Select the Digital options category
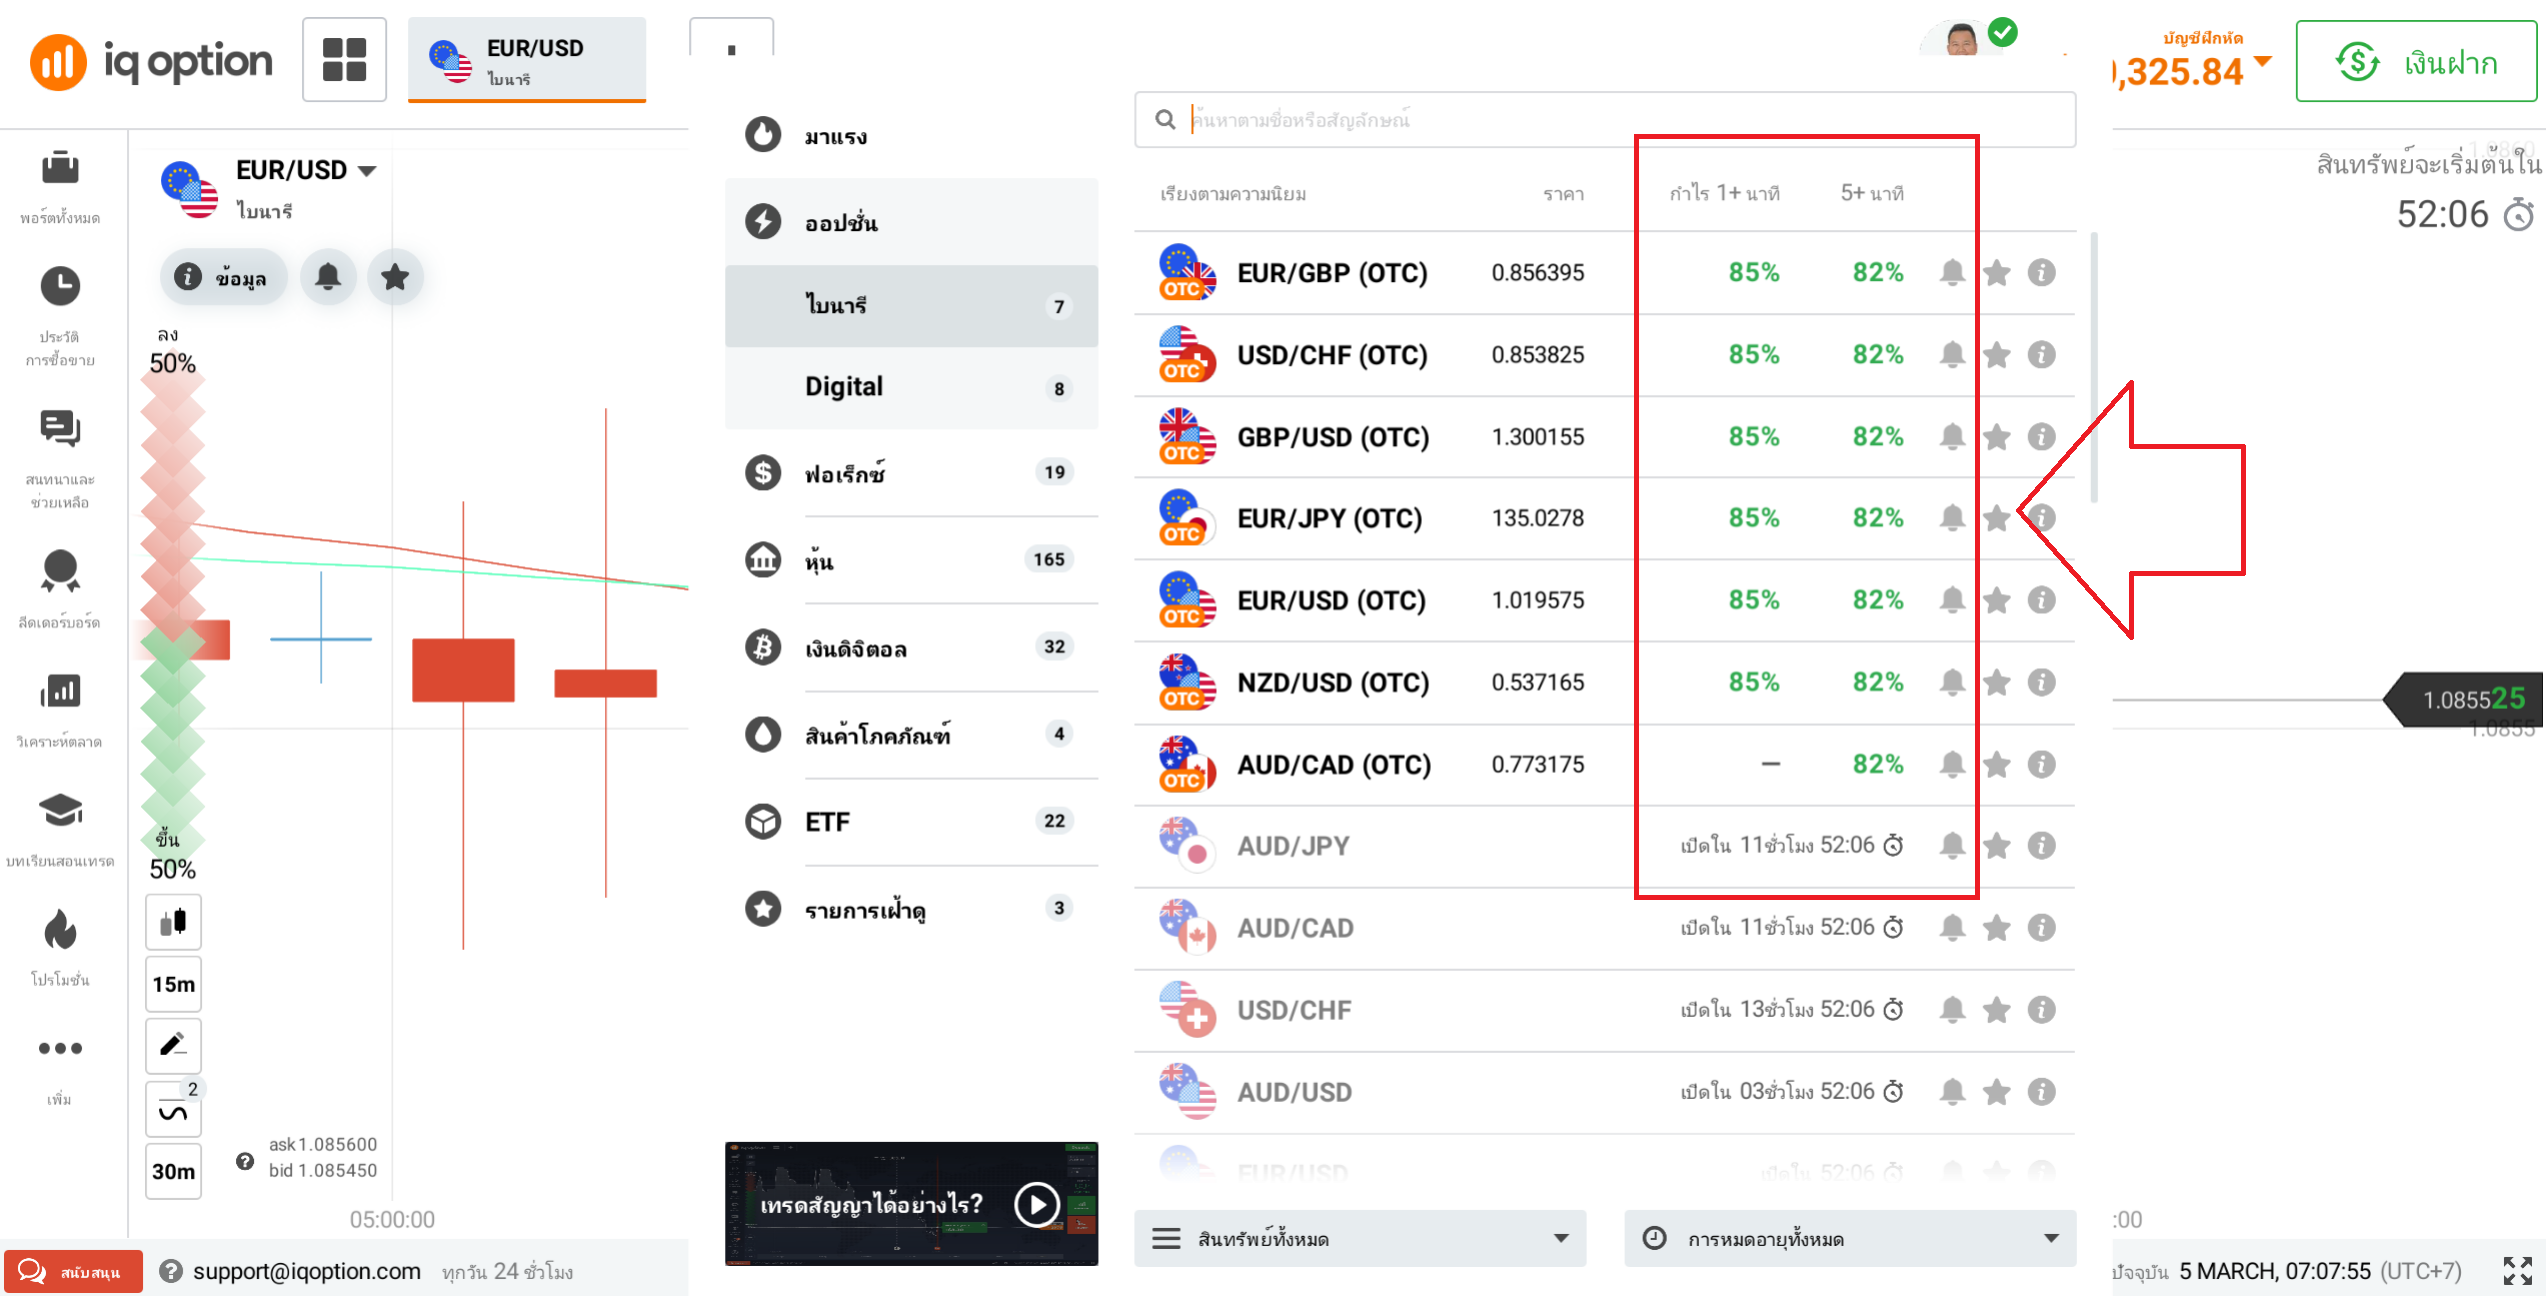The width and height of the screenshot is (2546, 1296). (911, 388)
